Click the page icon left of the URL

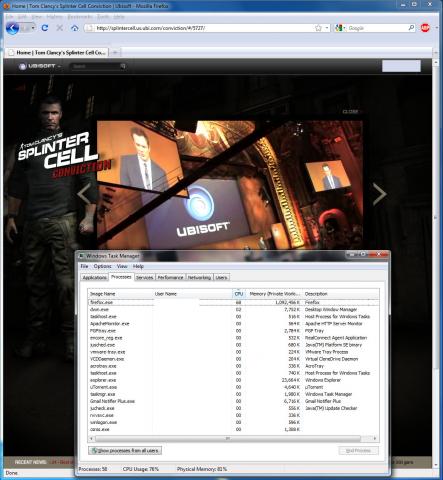coord(89,28)
